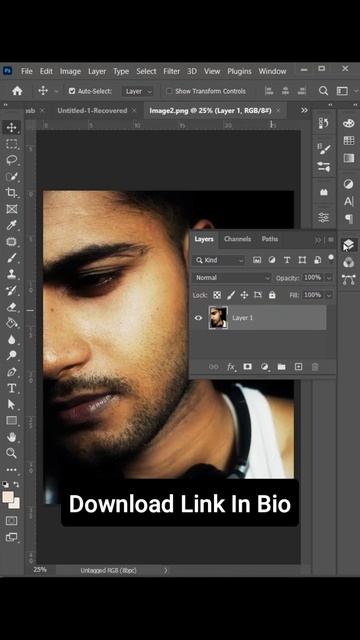Switch to Untitled-1-Recovered document tab
This screenshot has height=640, width=360.
pyautogui.click(x=92, y=110)
